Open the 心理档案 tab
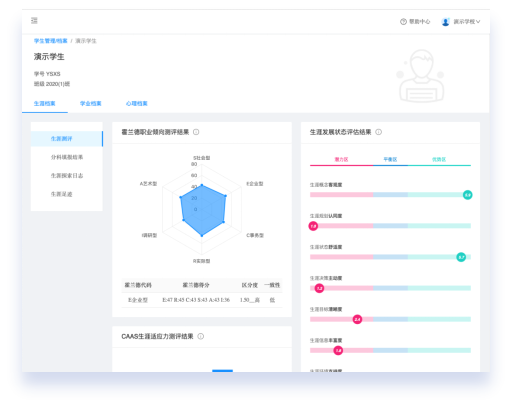This screenshot has width=514, height=409. click(x=137, y=104)
